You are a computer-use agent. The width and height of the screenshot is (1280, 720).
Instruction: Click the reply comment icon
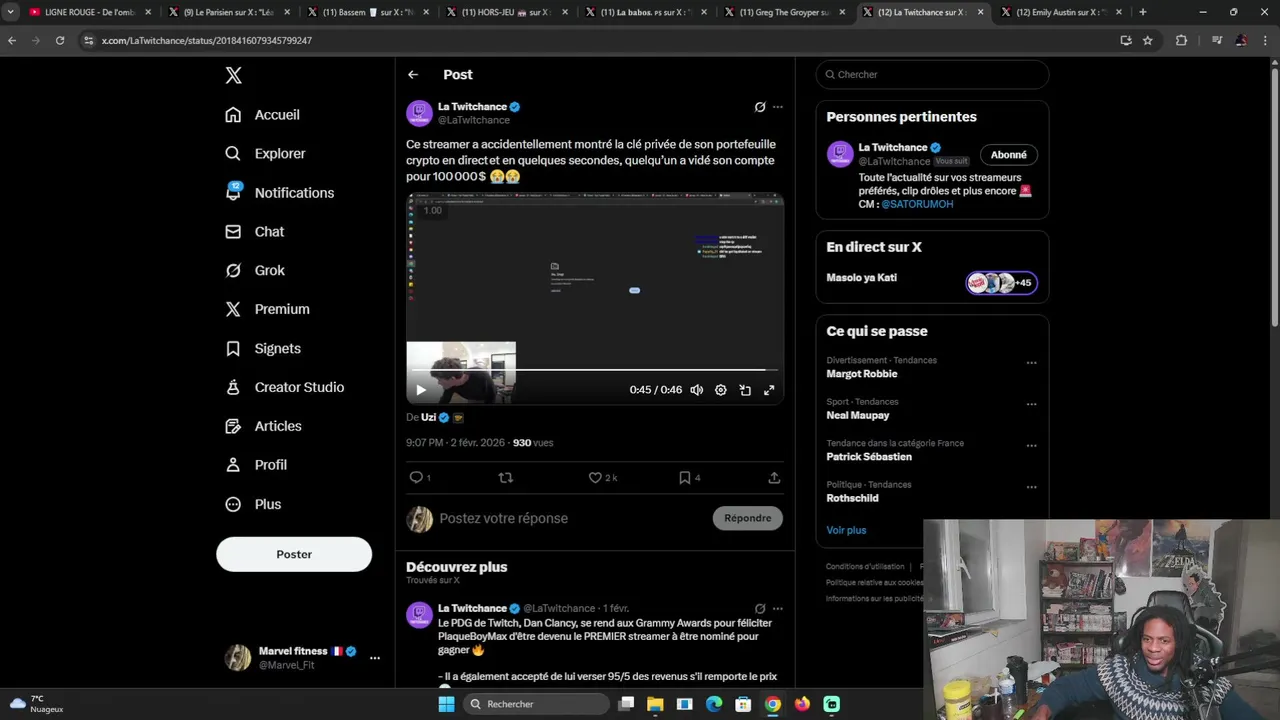416,478
